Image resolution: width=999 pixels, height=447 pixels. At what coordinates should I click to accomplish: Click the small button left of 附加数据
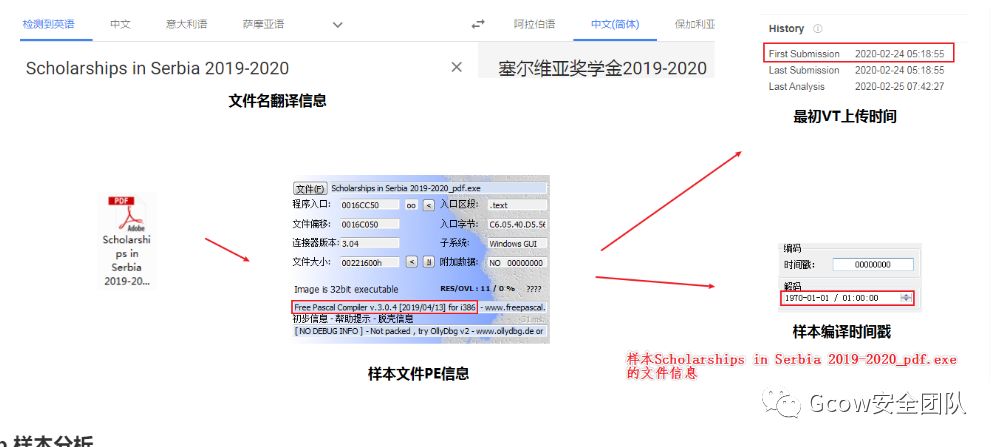429,262
